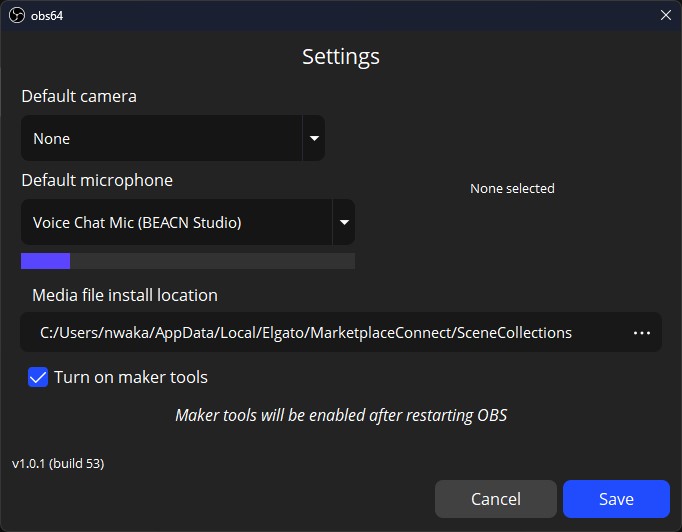
Task: Click the media file install path field
Action: point(306,333)
